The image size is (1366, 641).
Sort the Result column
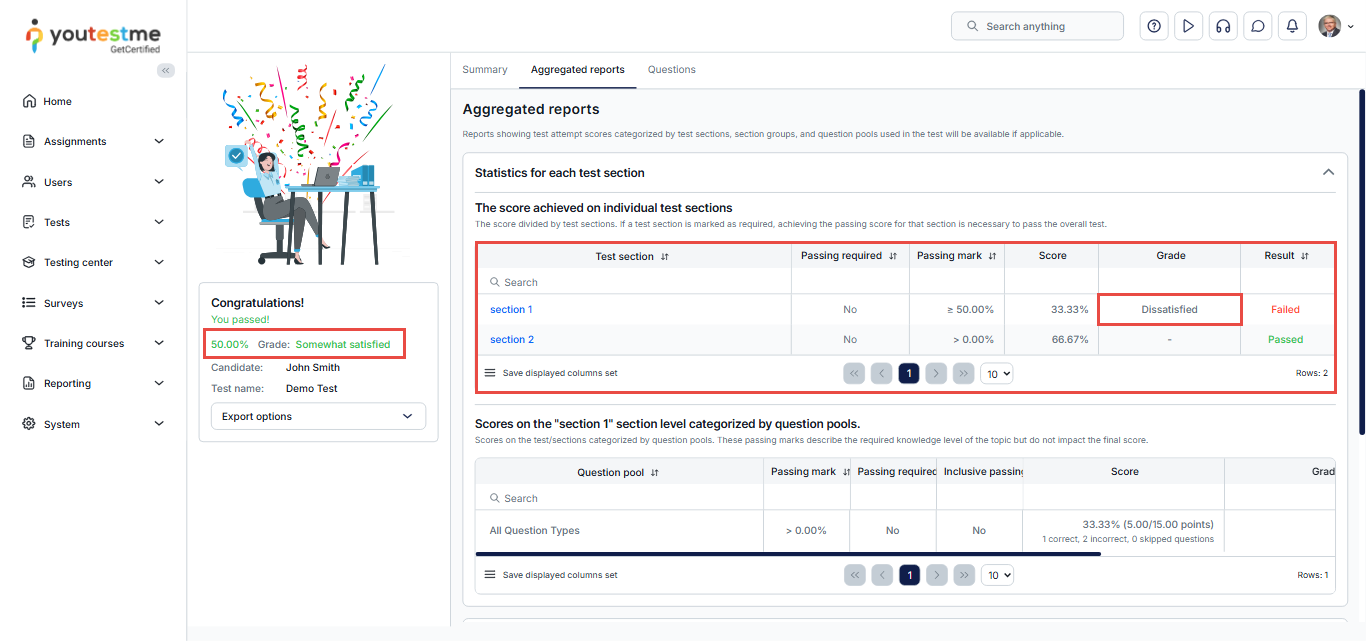tap(1305, 256)
